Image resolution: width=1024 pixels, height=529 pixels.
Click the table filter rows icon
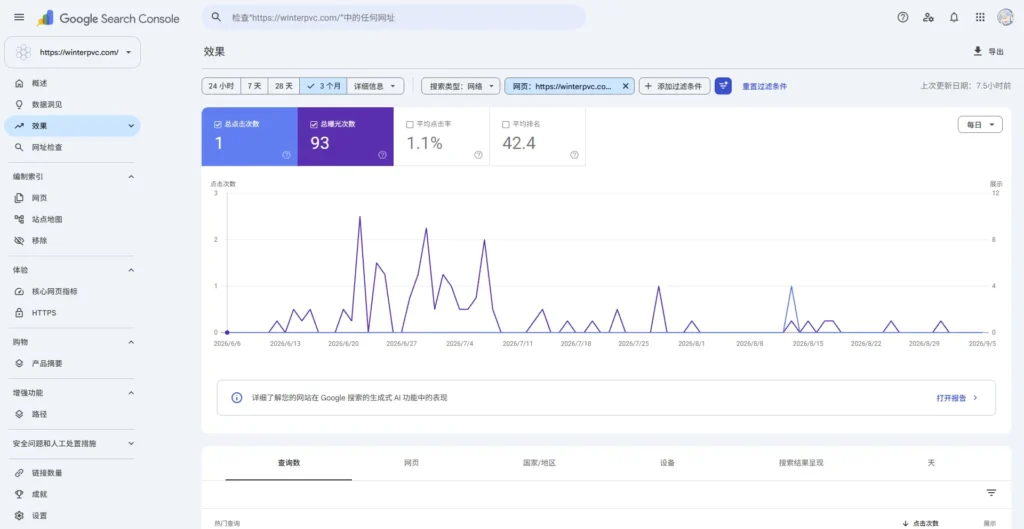pos(991,493)
